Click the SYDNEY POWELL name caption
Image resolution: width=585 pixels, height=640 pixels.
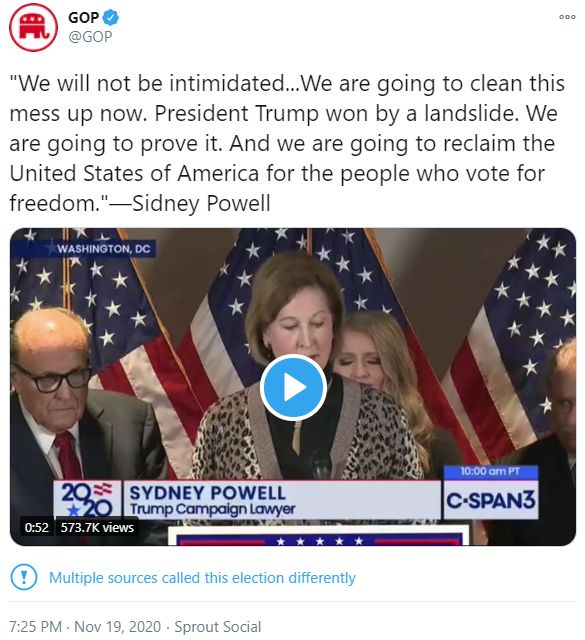(x=207, y=493)
